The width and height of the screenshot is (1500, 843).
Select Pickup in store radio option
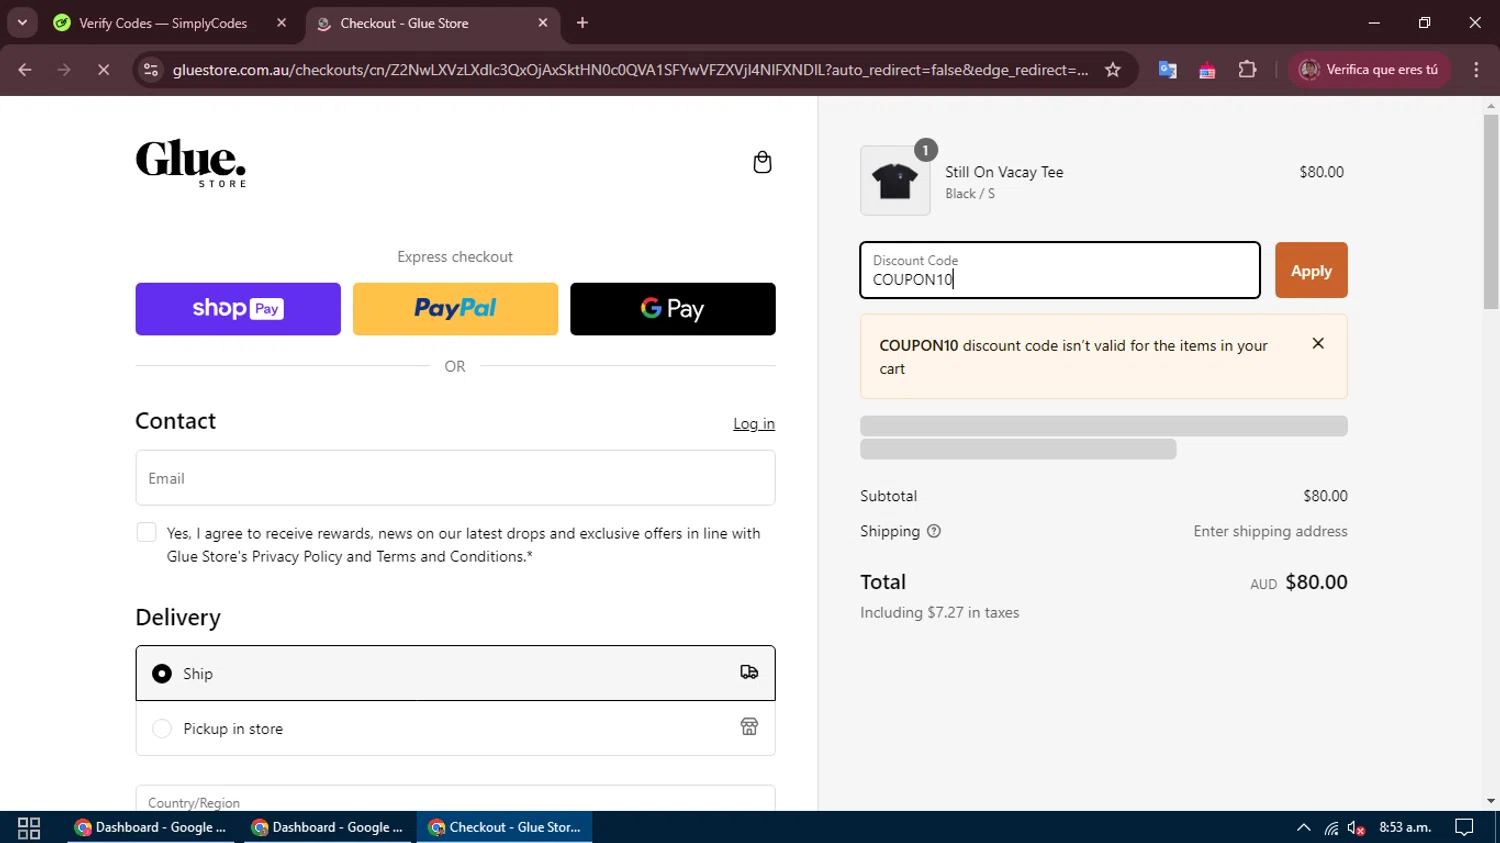pos(161,729)
